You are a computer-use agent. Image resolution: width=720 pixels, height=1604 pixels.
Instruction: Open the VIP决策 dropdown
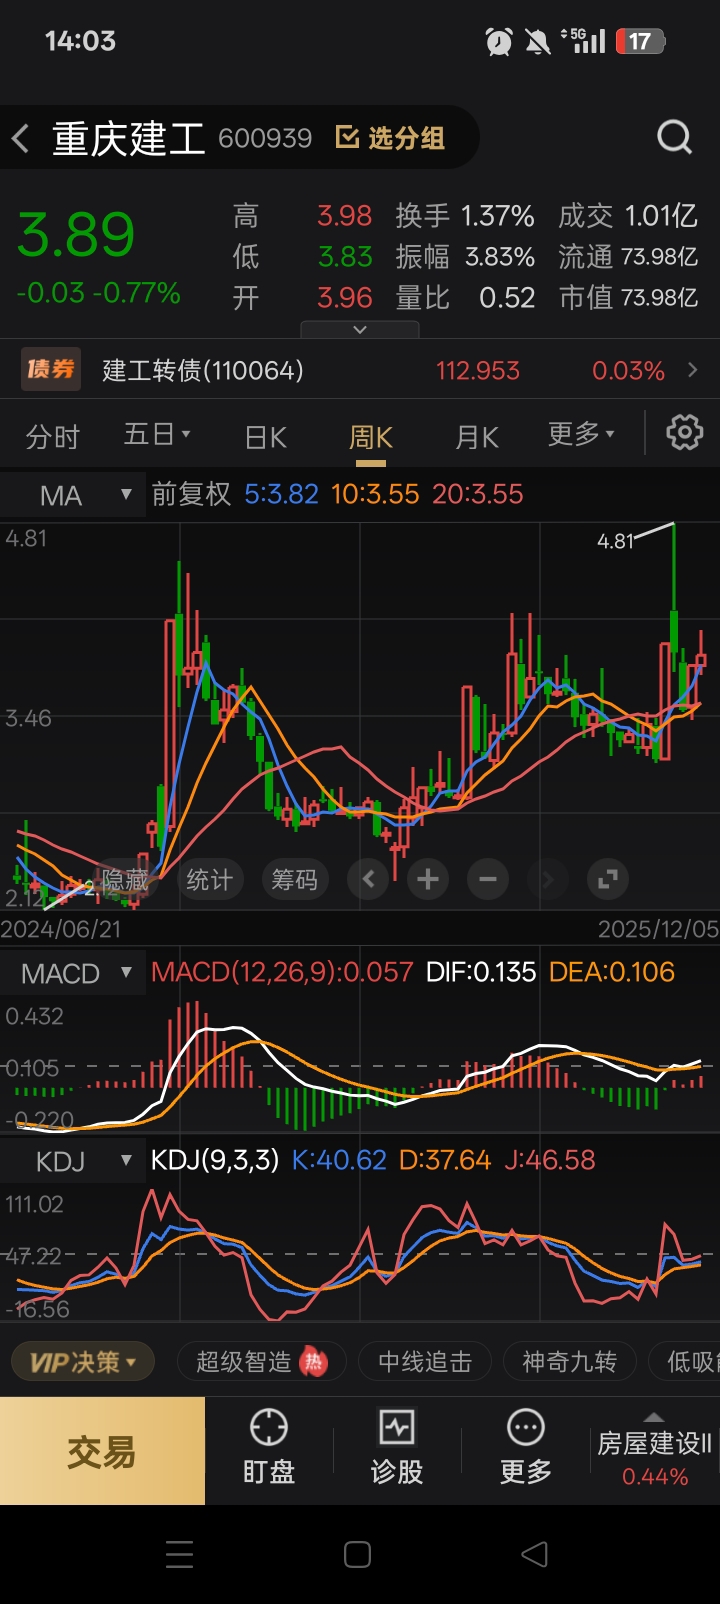[x=83, y=1362]
